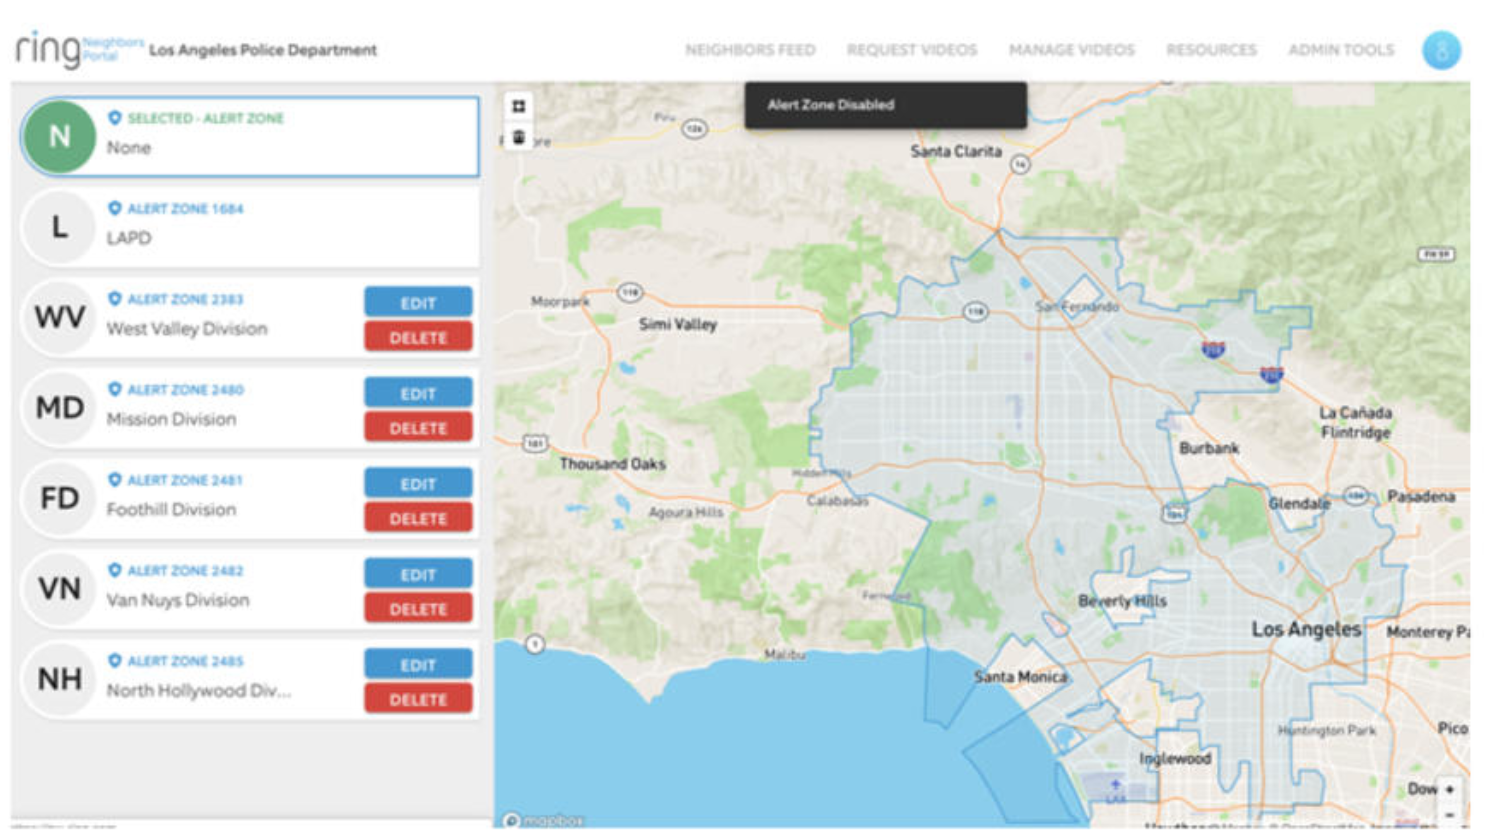The image size is (1492, 840).
Task: Zoom in with the map plus button
Action: point(1449,789)
